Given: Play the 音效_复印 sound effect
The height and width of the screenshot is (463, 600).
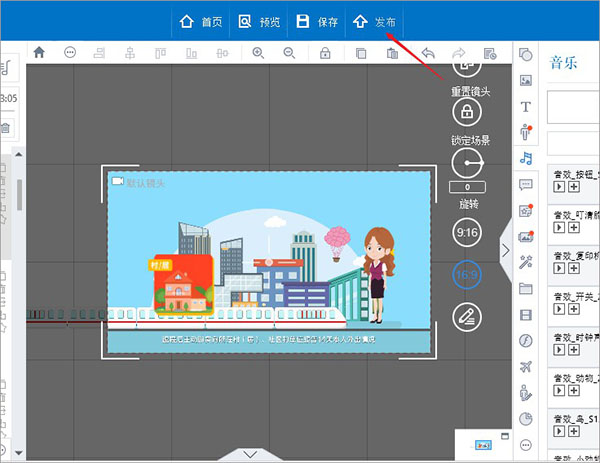Looking at the screenshot, I should [x=559, y=268].
